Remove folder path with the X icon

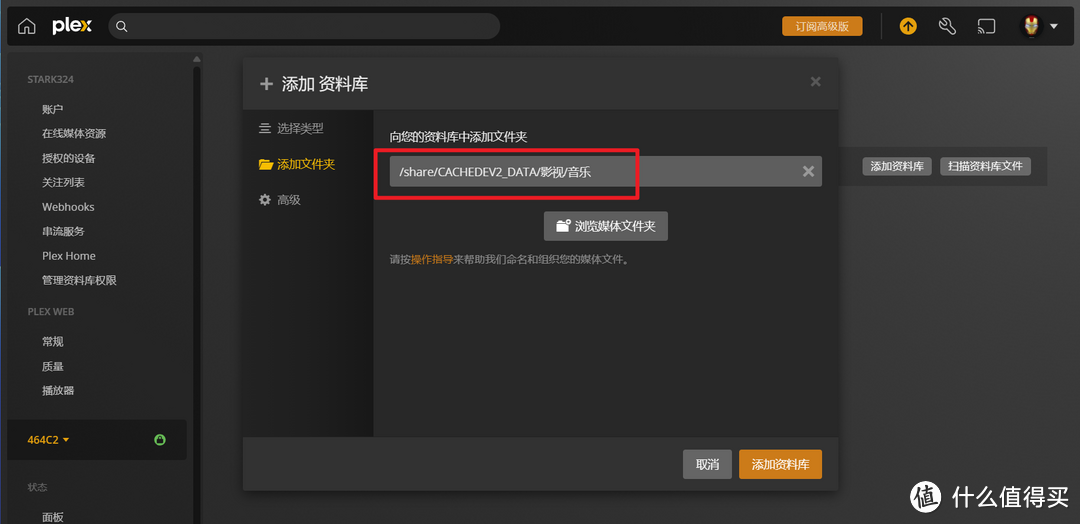809,171
